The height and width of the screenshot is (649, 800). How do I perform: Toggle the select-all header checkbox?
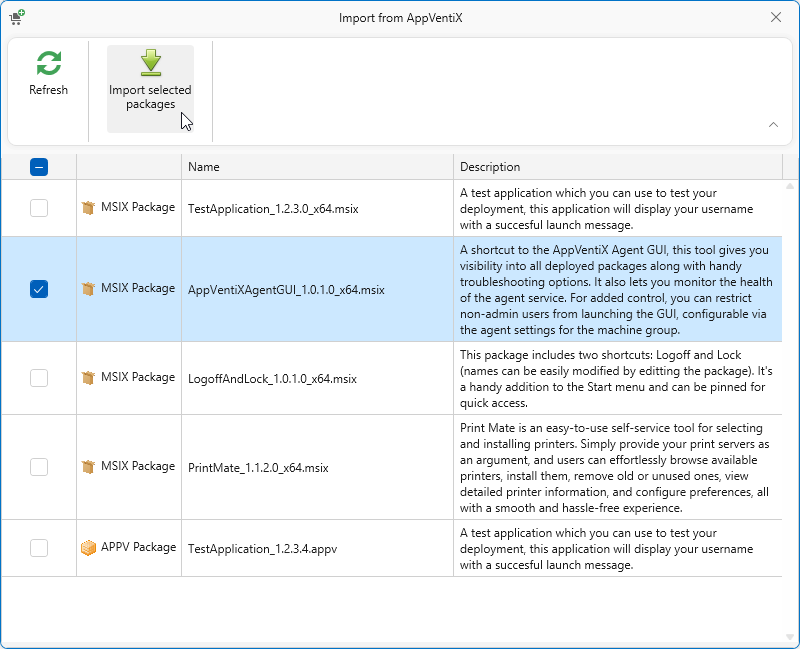click(39, 167)
